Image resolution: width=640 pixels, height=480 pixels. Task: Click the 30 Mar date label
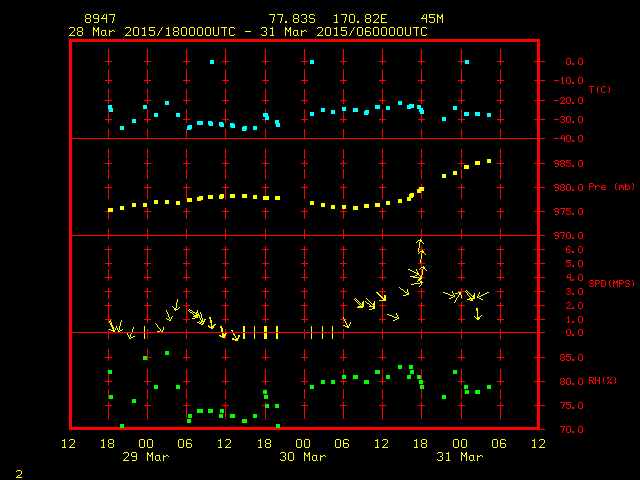302,457
